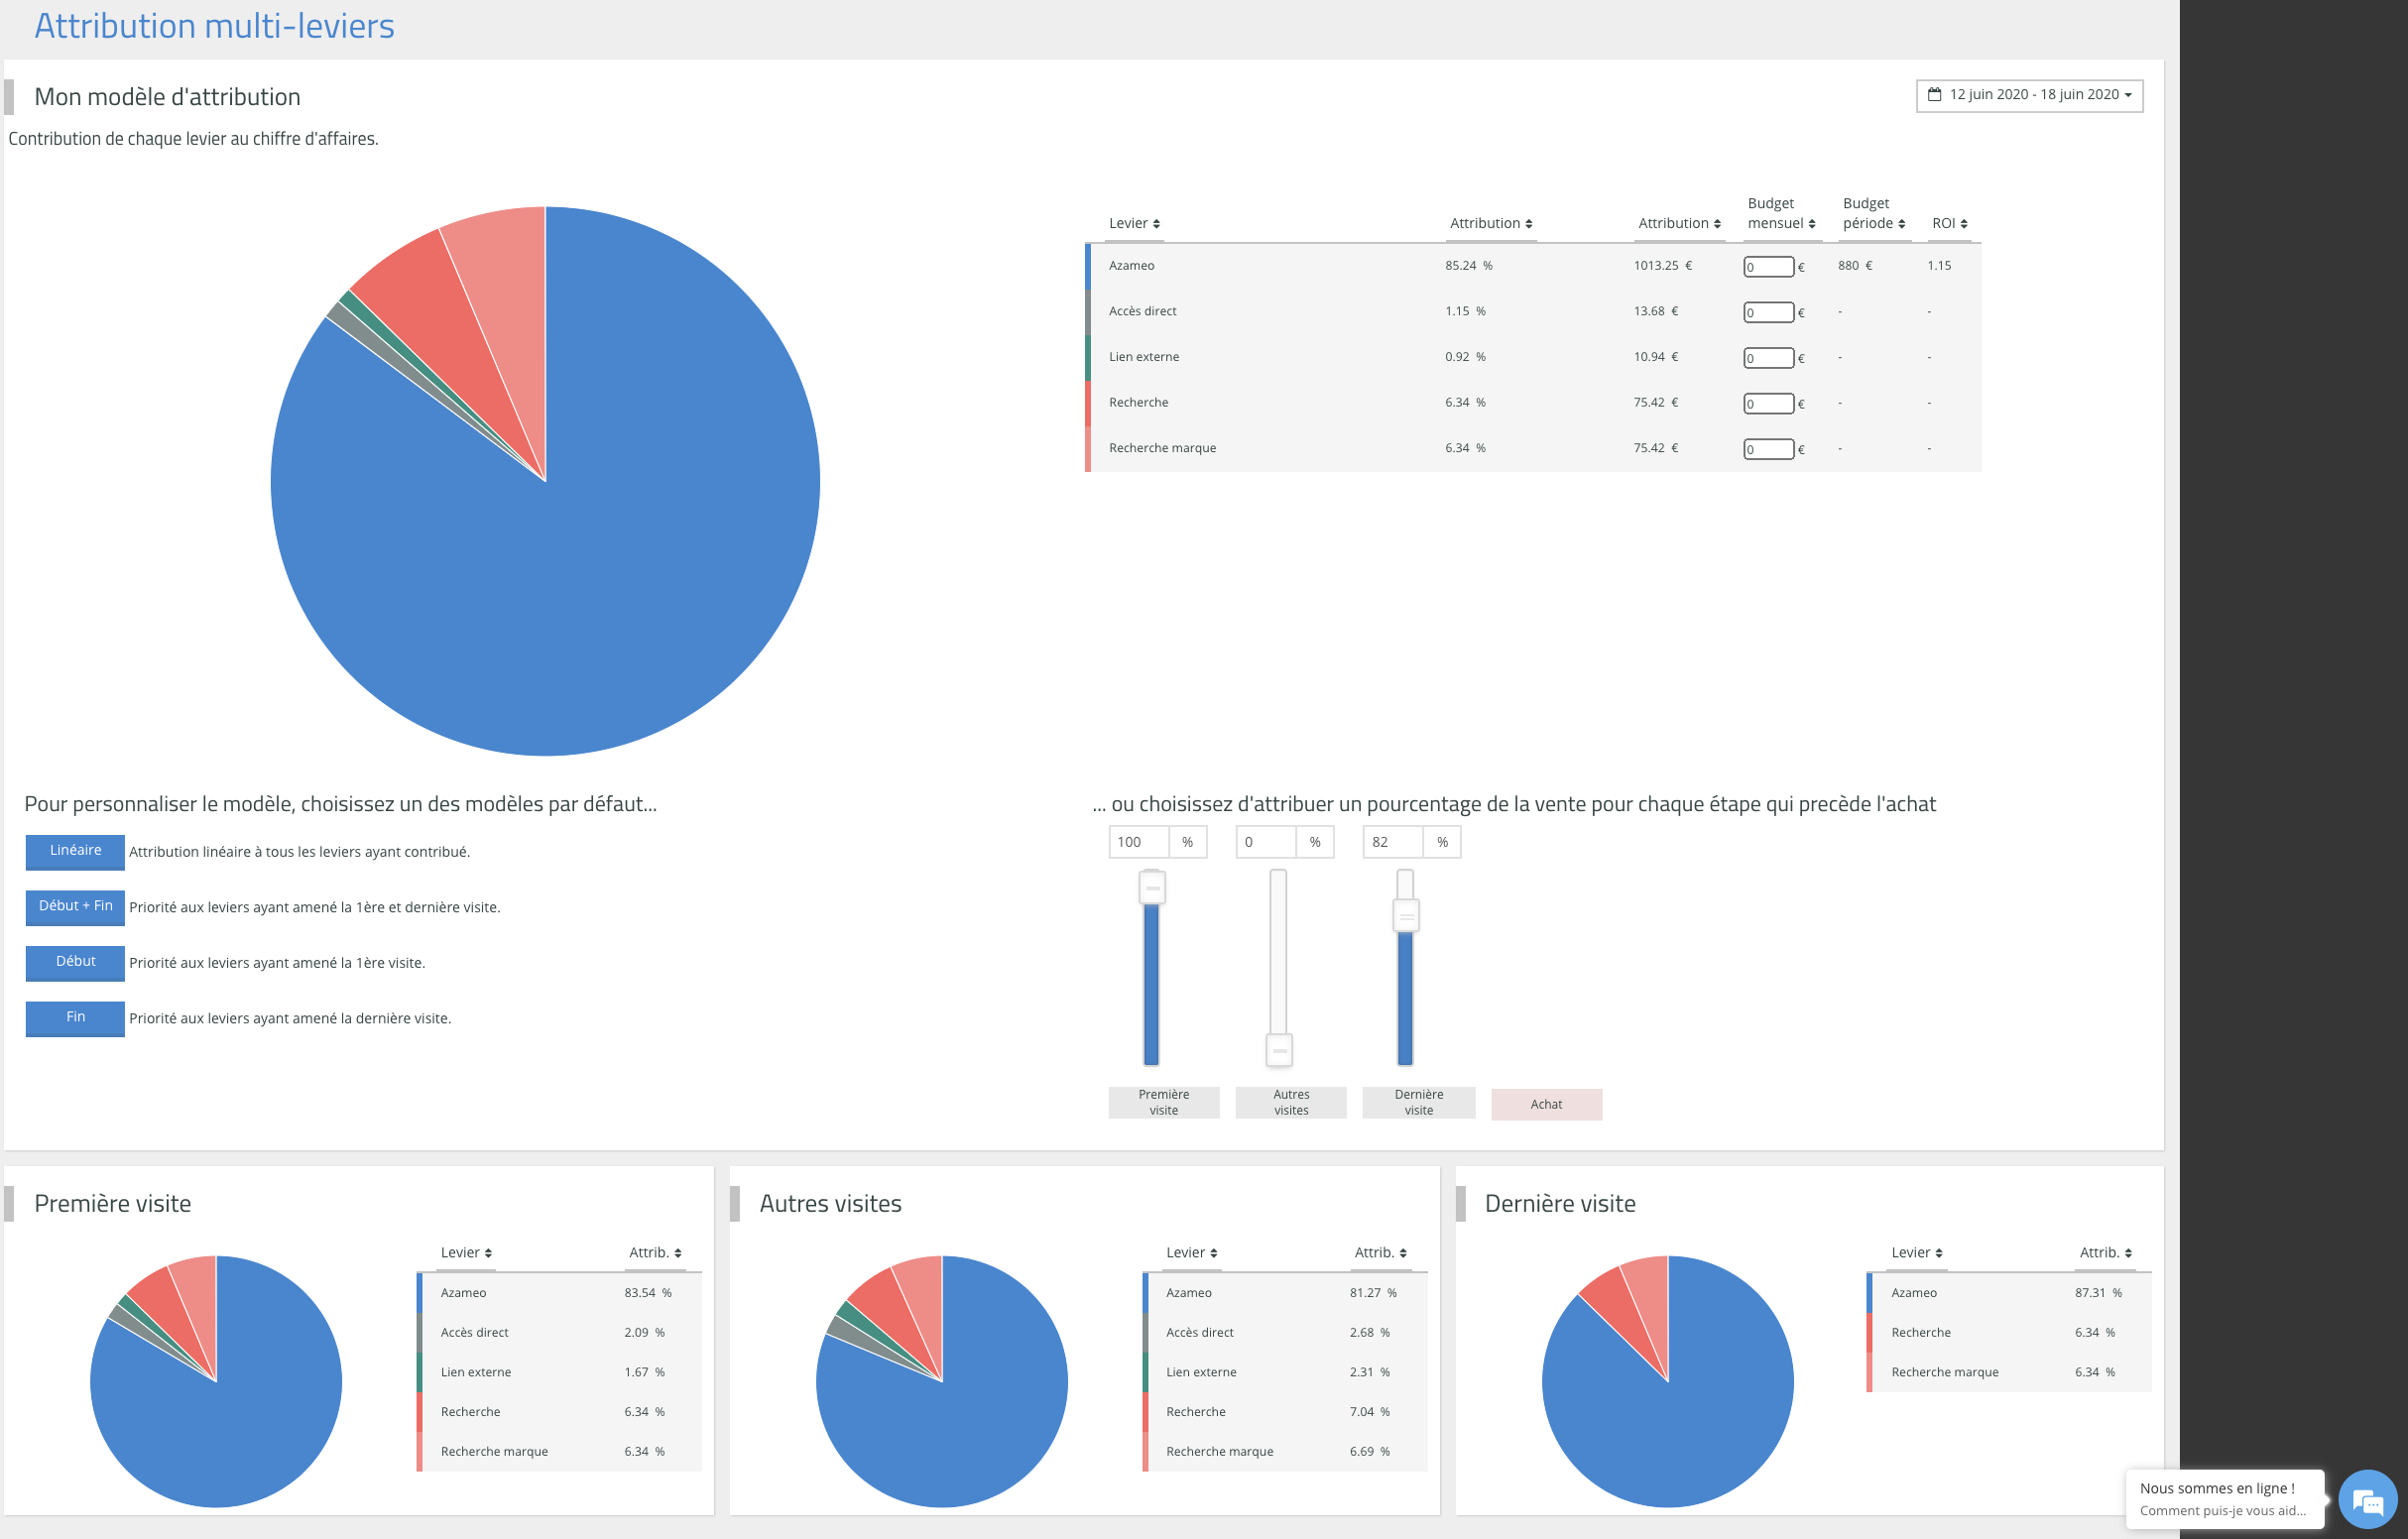Focus the Première visite percentage field (100)
Image resolution: width=2408 pixels, height=1539 pixels.
pos(1139,842)
